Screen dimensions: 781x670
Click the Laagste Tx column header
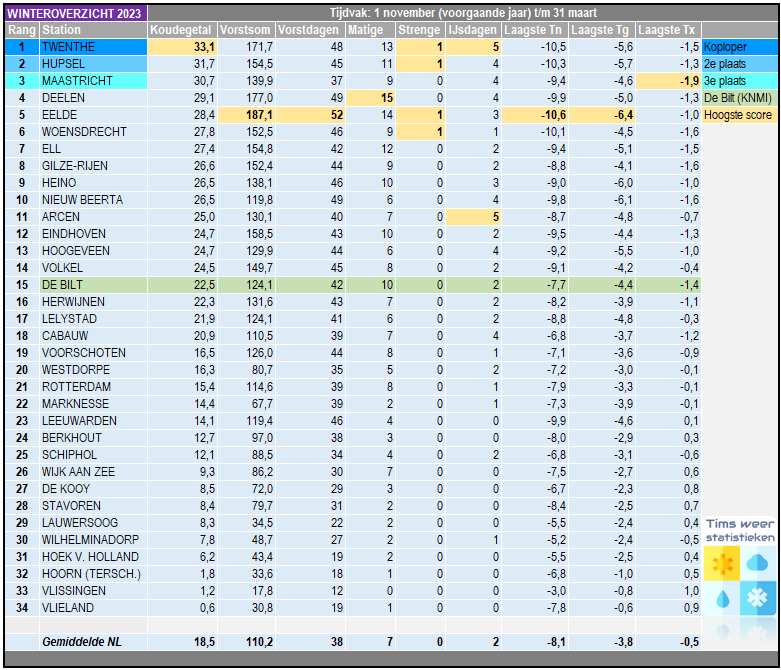coord(668,30)
